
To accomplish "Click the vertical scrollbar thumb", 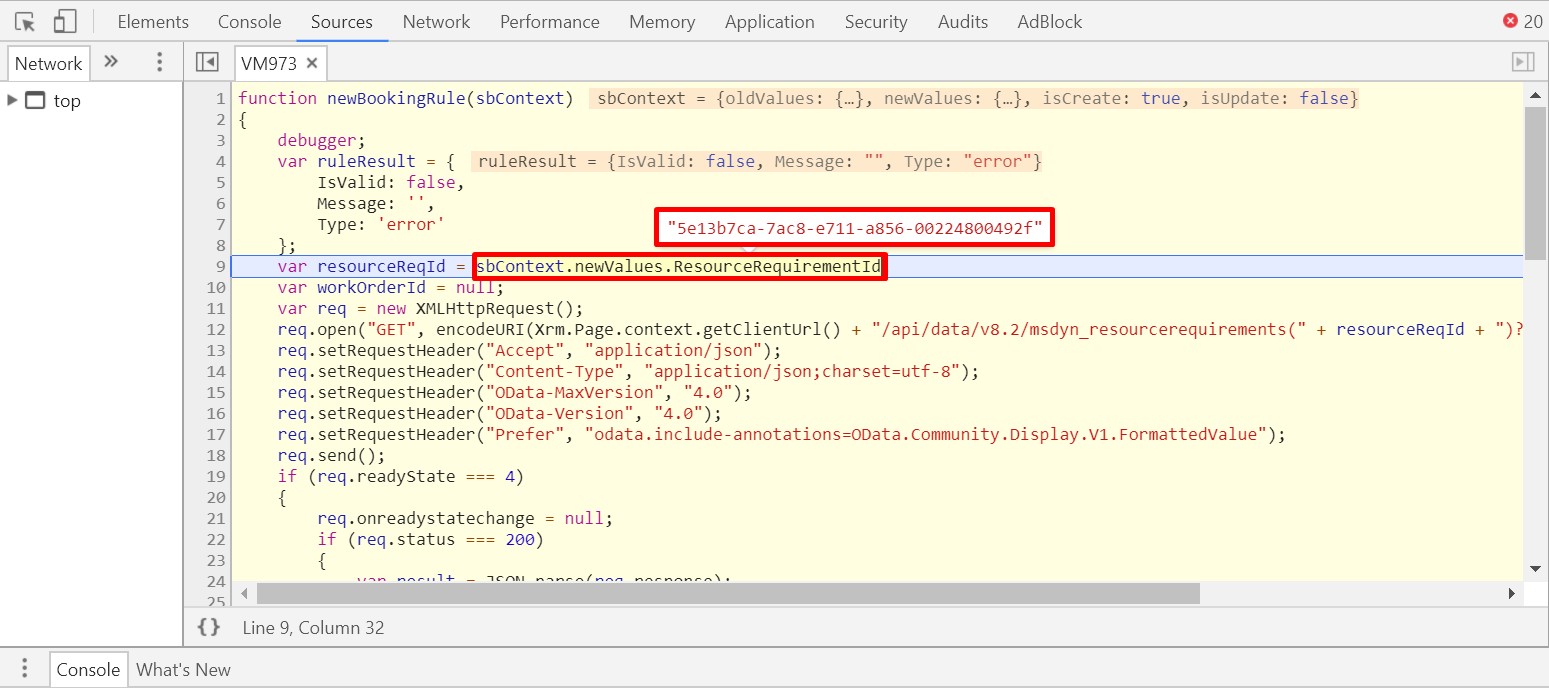I will click(1535, 183).
